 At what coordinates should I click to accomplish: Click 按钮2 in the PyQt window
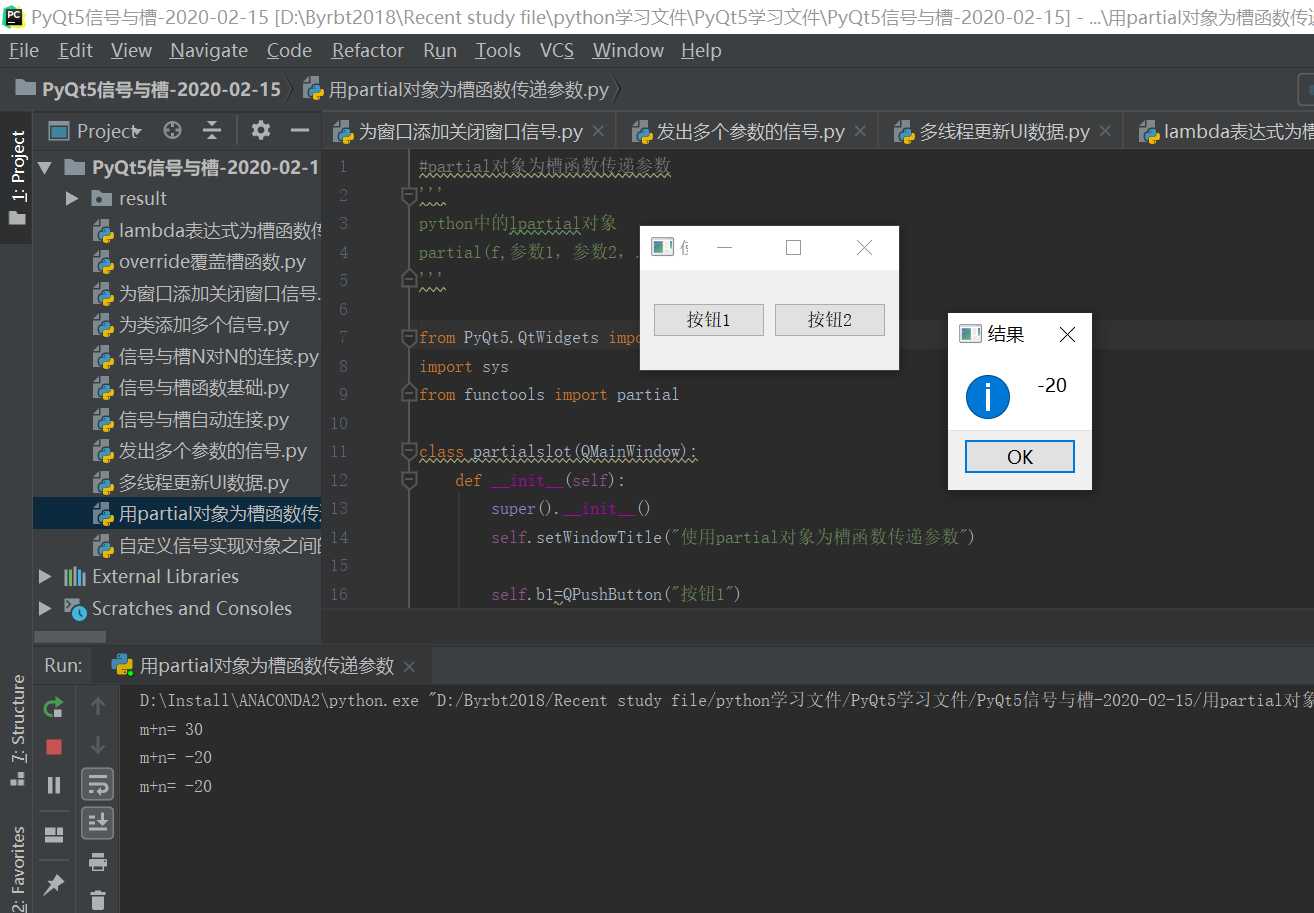coord(830,320)
